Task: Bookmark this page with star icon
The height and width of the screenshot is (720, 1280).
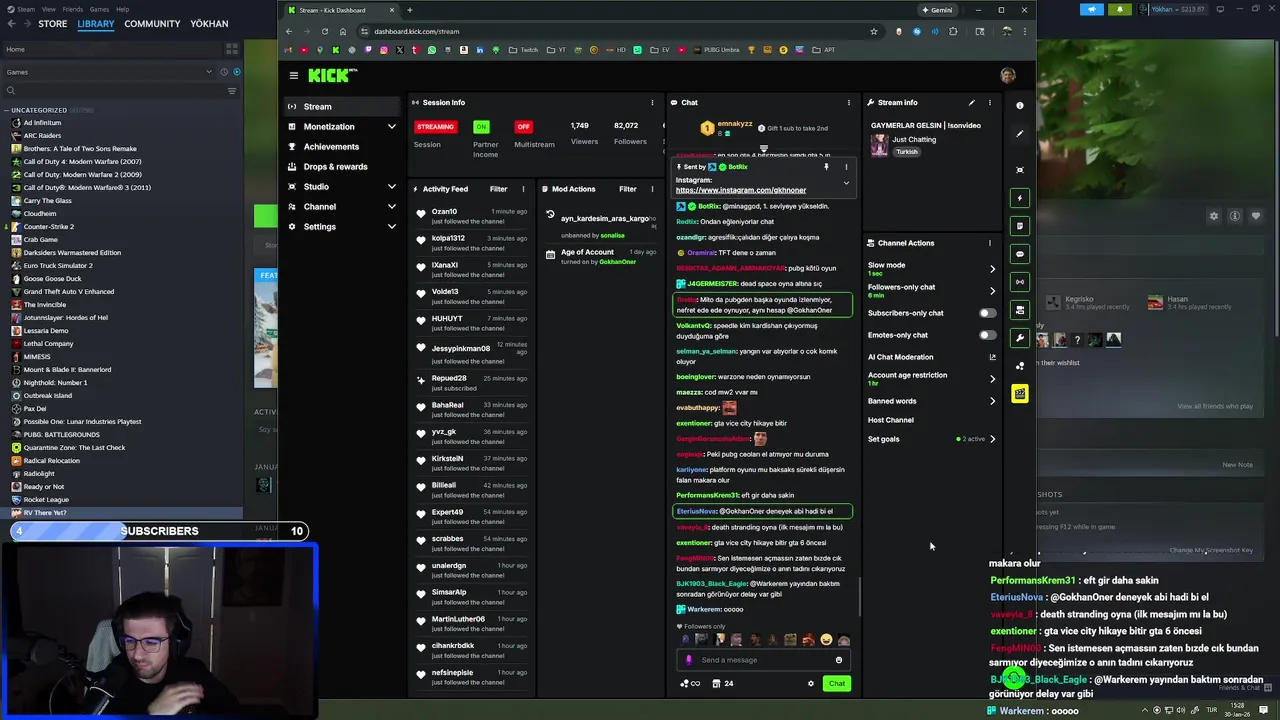Action: pos(873,31)
